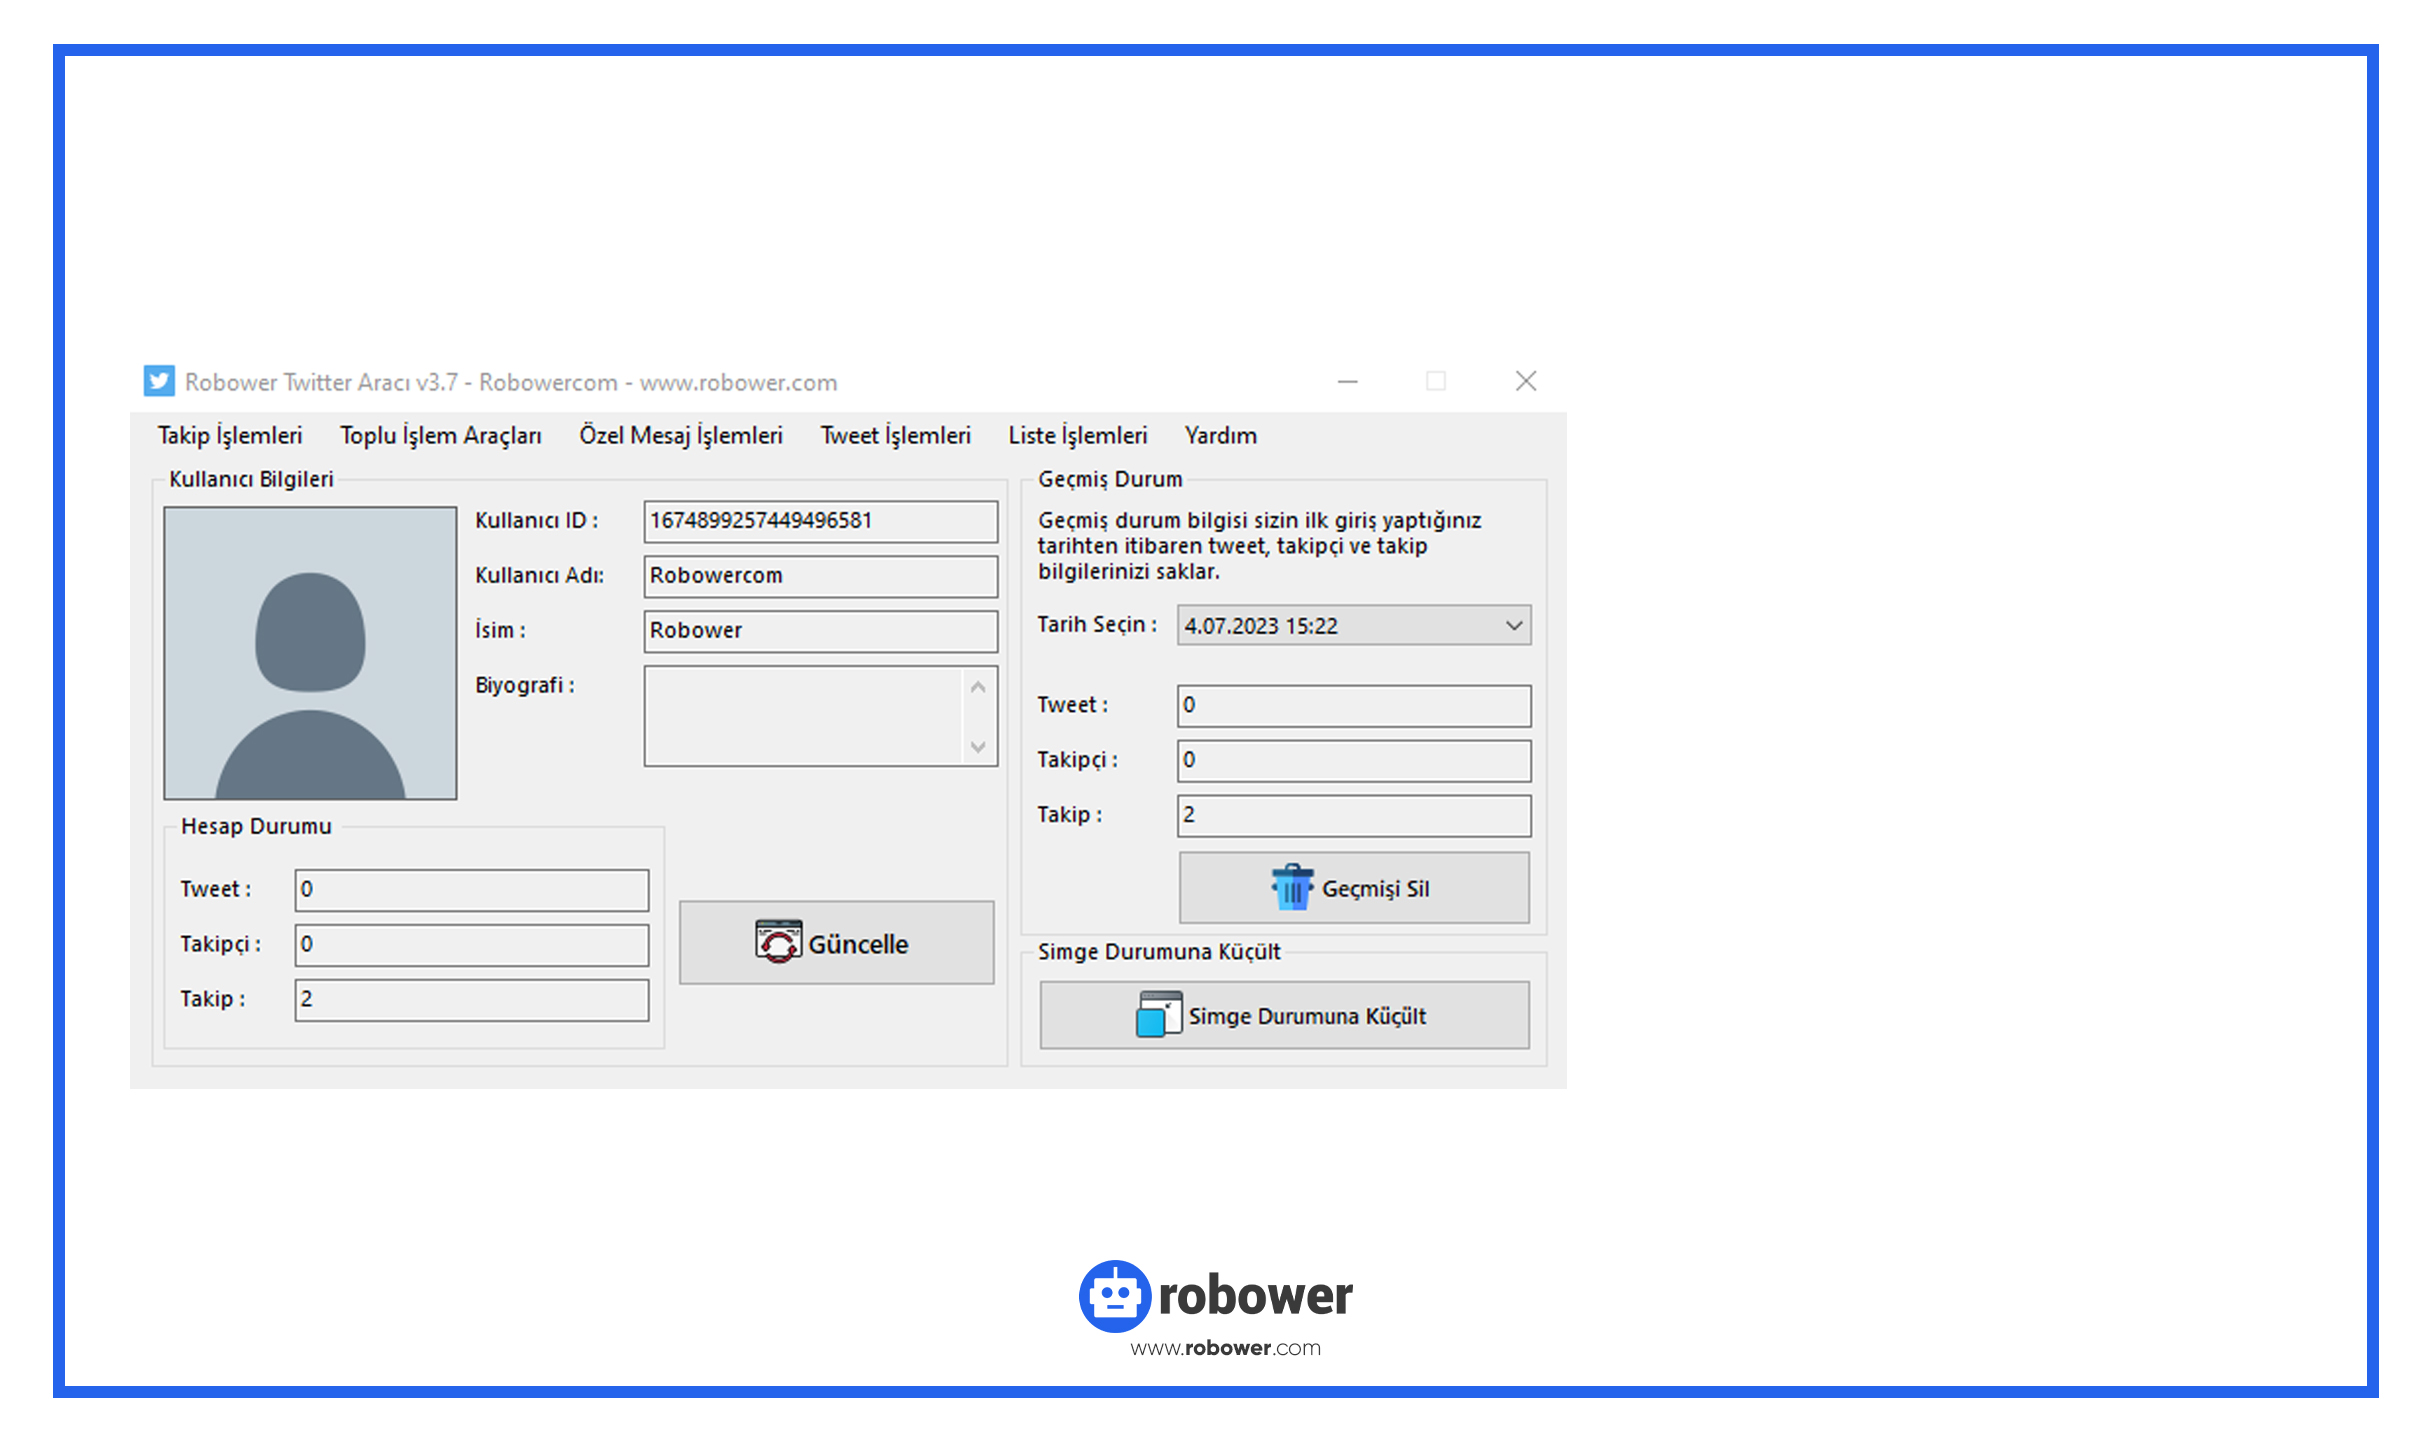Image resolution: width=2432 pixels, height=1442 pixels.
Task: Click Tweet field in Hesap Durumu
Action: click(x=472, y=890)
